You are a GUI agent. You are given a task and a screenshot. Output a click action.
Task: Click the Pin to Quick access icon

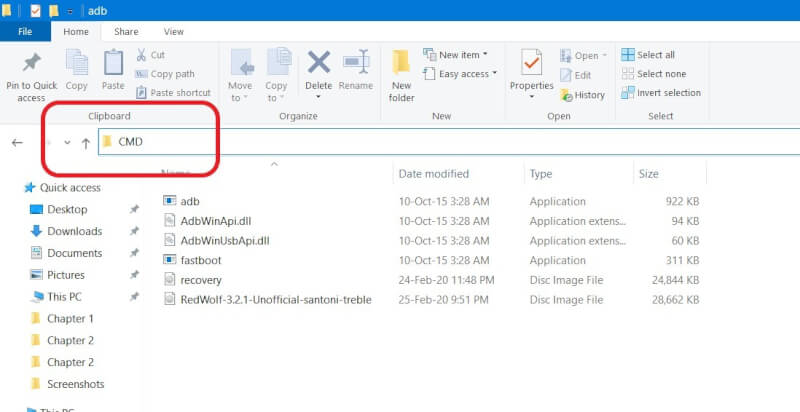pyautogui.click(x=32, y=63)
